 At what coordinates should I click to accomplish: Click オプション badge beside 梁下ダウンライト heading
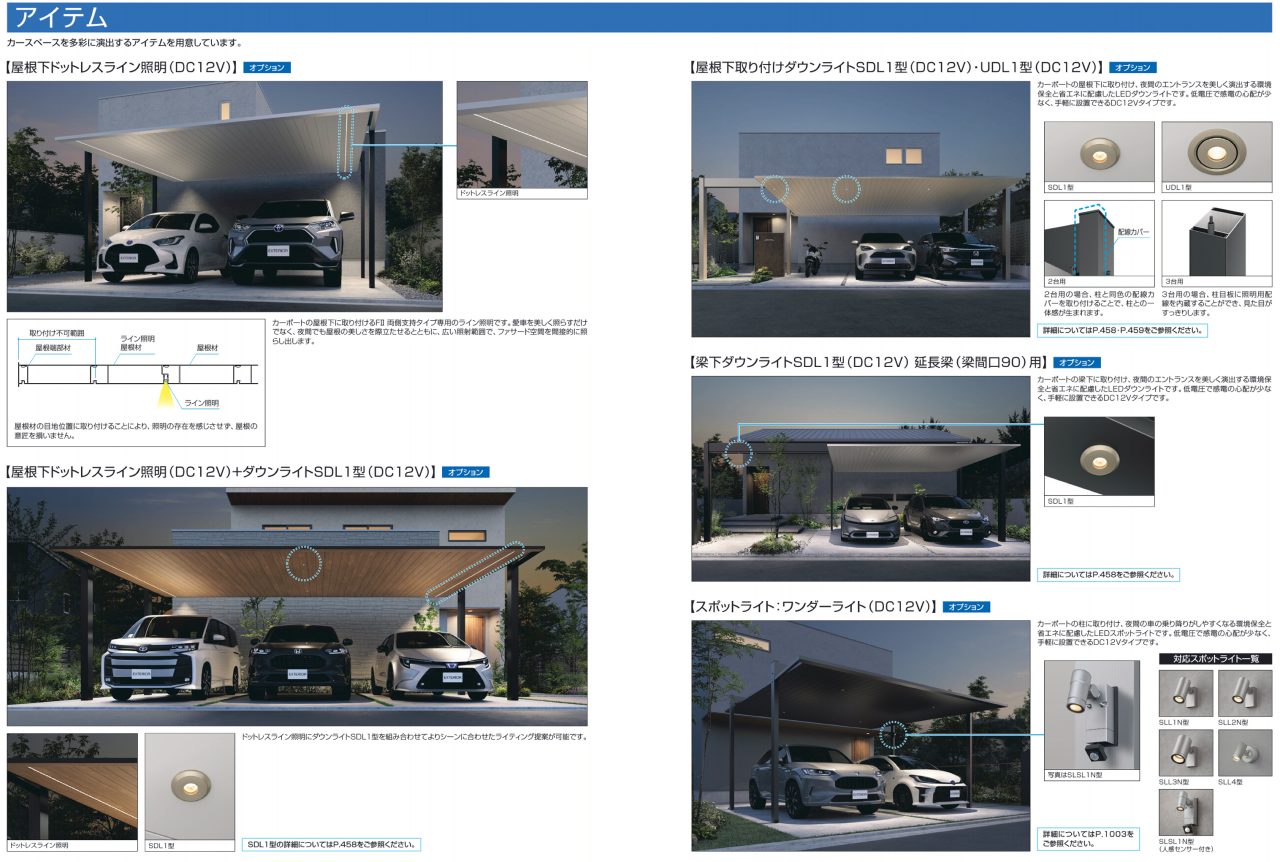tap(1076, 362)
